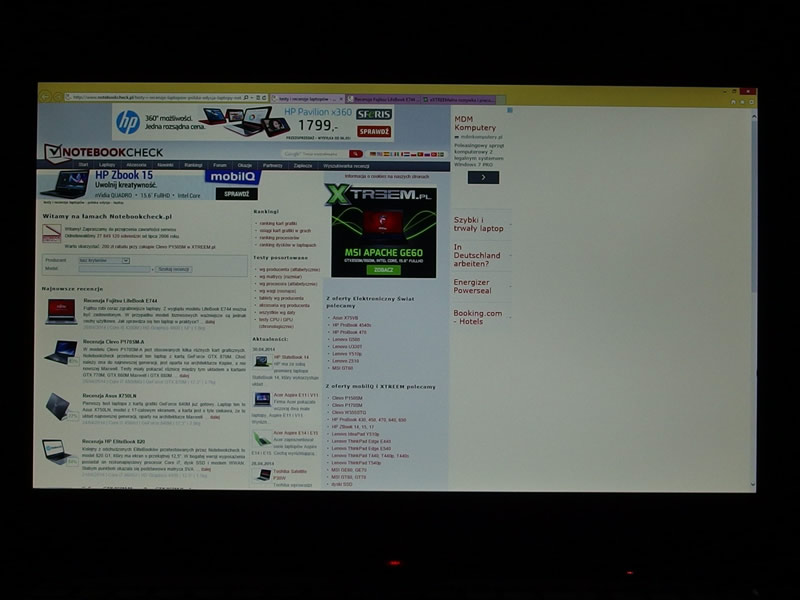
Task: Click the Google custom search field
Action: (x=315, y=154)
